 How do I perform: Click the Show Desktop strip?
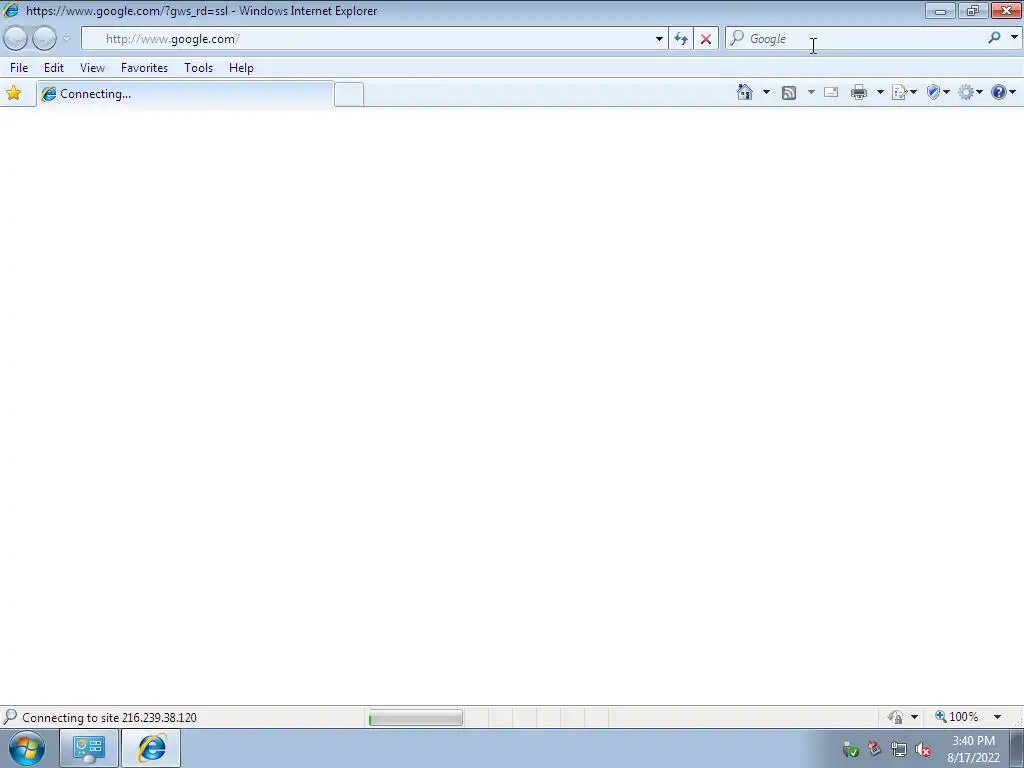tap(1017, 748)
